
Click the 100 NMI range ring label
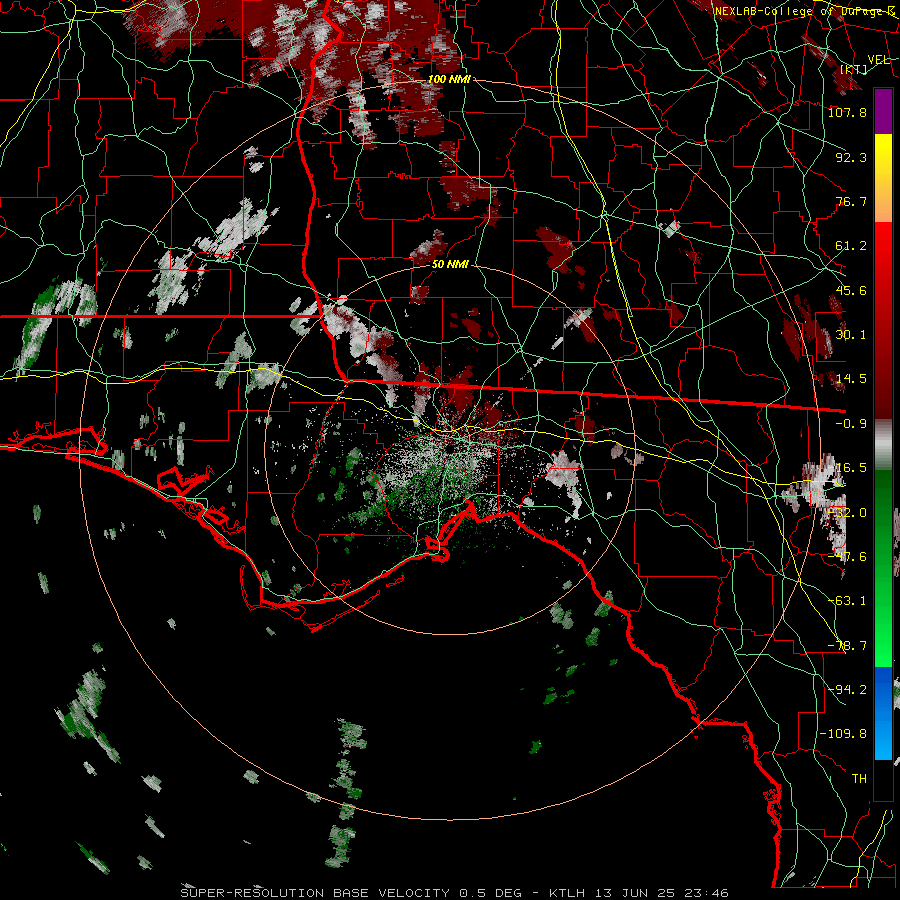(449, 79)
